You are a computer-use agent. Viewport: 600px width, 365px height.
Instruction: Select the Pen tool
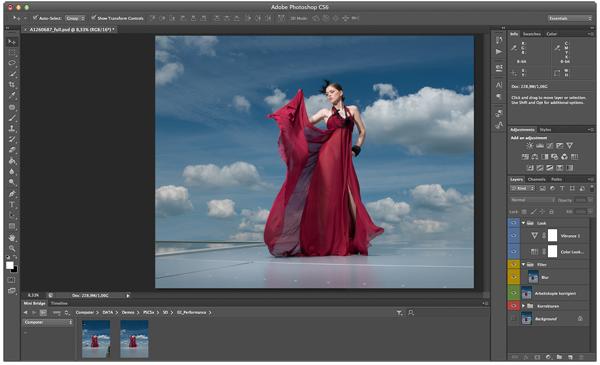point(12,194)
